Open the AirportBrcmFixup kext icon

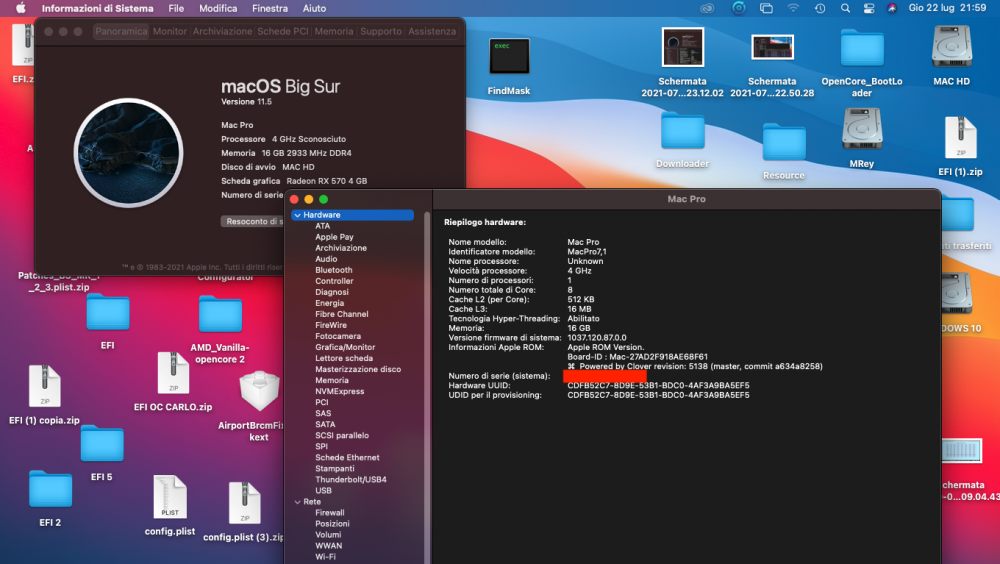pos(259,390)
